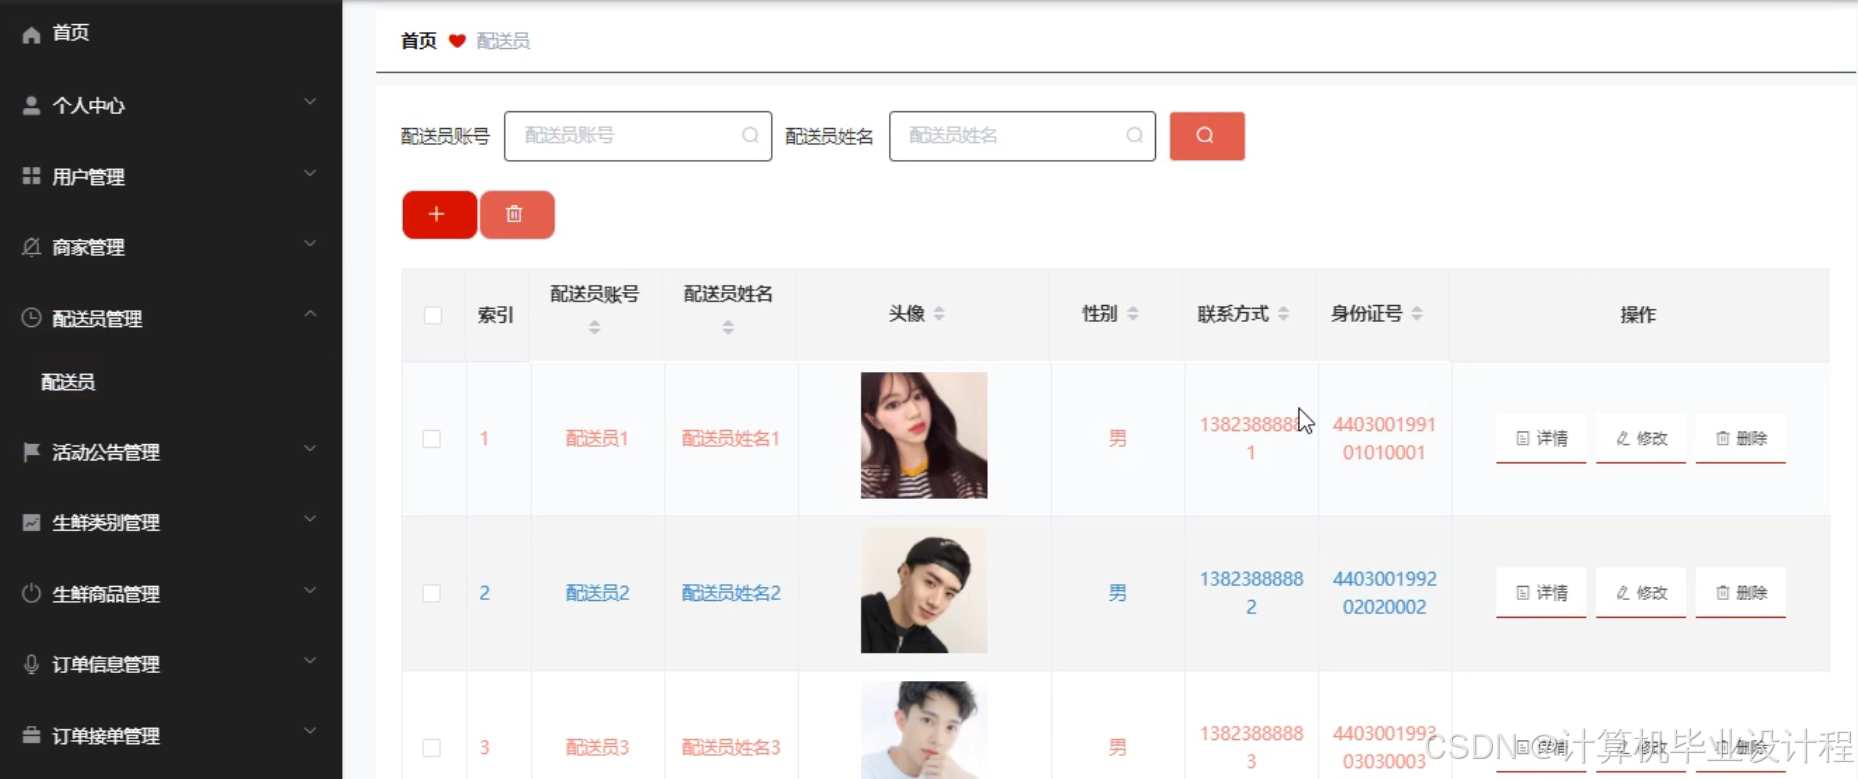This screenshot has width=1858, height=779.
Task: Click the magnifier icon in 配送员姓名 field
Action: tap(1134, 135)
